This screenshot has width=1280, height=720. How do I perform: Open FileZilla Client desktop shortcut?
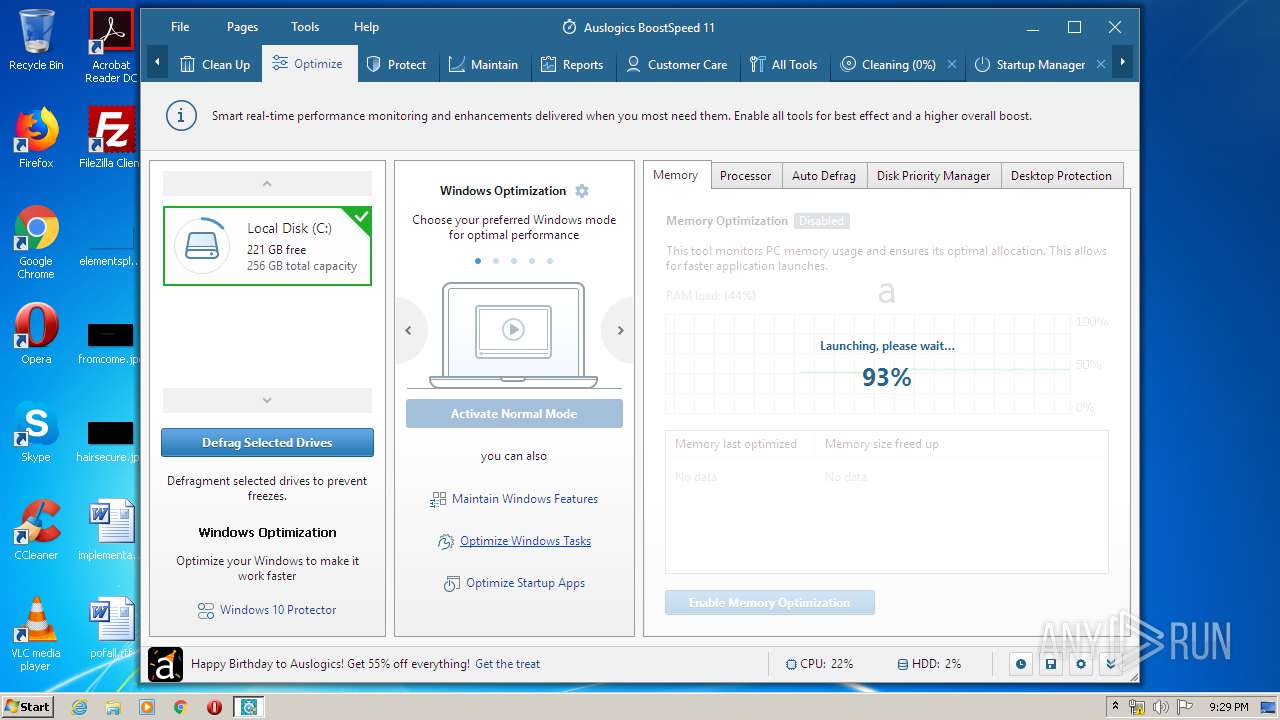coord(111,138)
